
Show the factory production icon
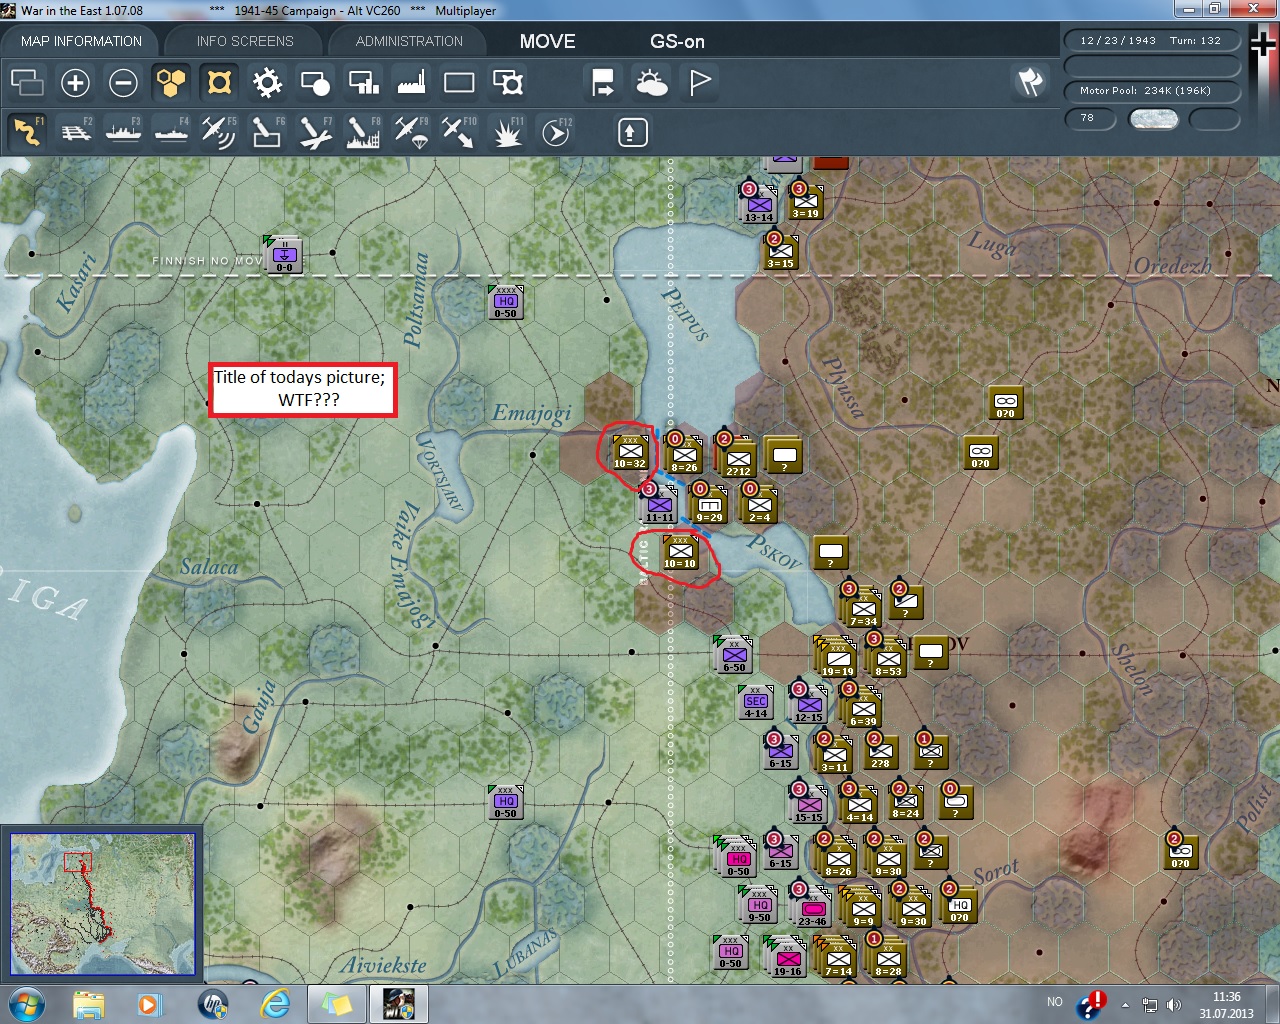[411, 82]
